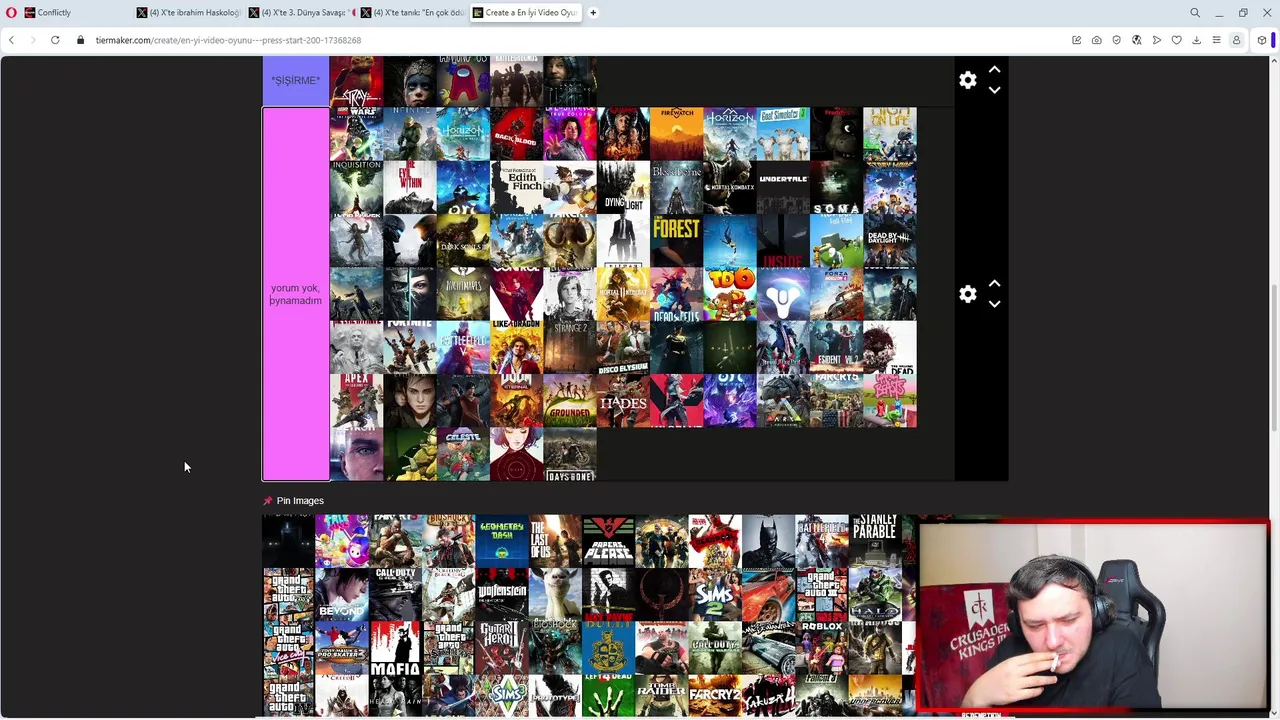Move the ŞİŞİRME tier down
1280x720 pixels.
[x=994, y=90]
